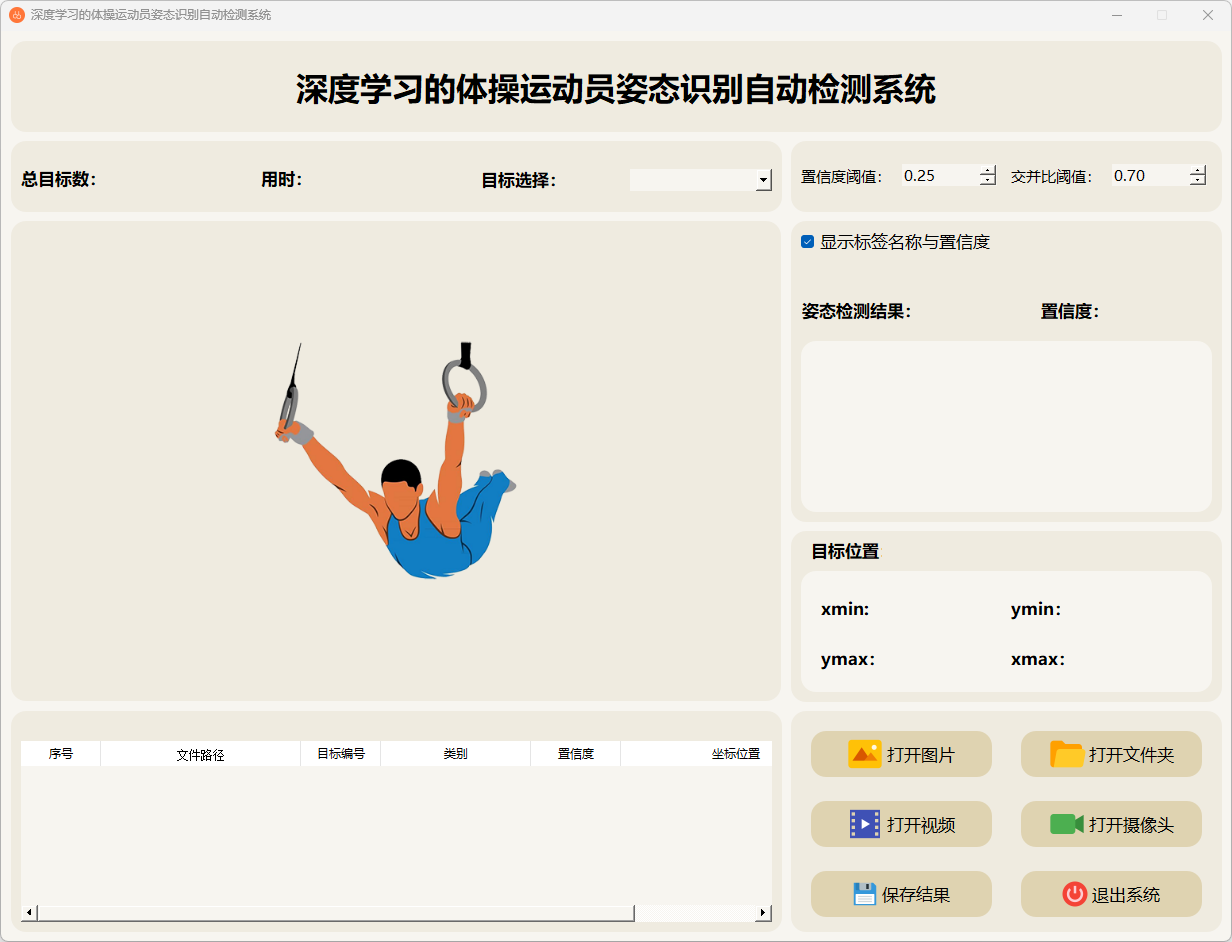
Task: Decrease the IoU threshold using down arrow
Action: 1198,181
